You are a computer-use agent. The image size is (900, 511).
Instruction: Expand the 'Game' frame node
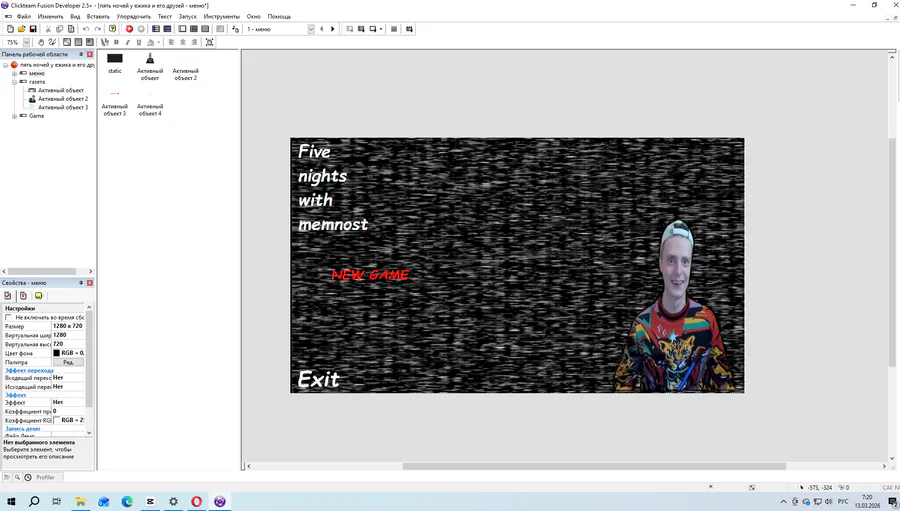tap(14, 116)
